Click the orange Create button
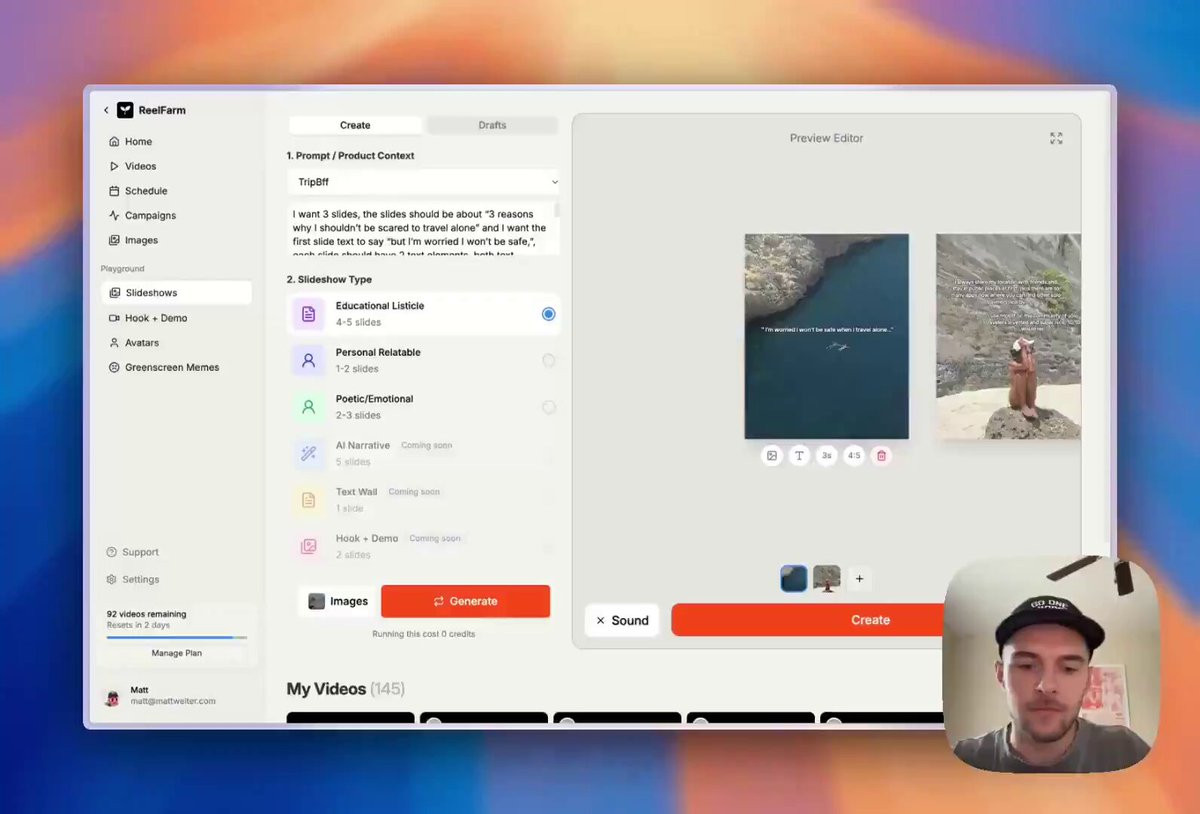This screenshot has height=814, width=1200. point(870,620)
